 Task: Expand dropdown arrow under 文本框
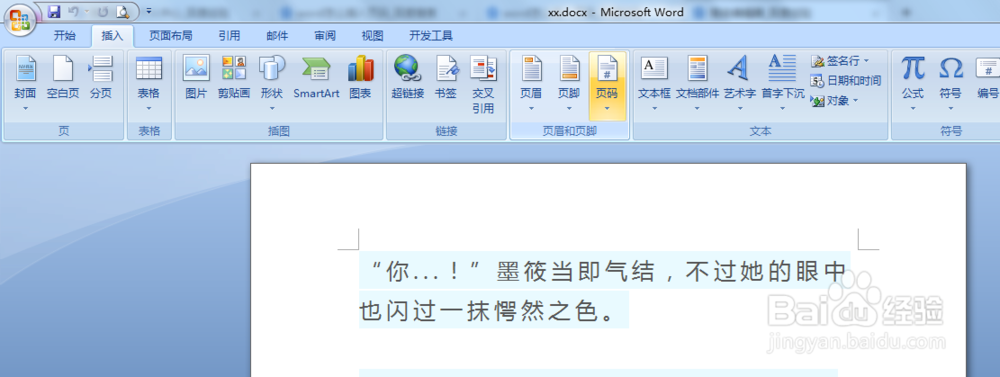654,108
